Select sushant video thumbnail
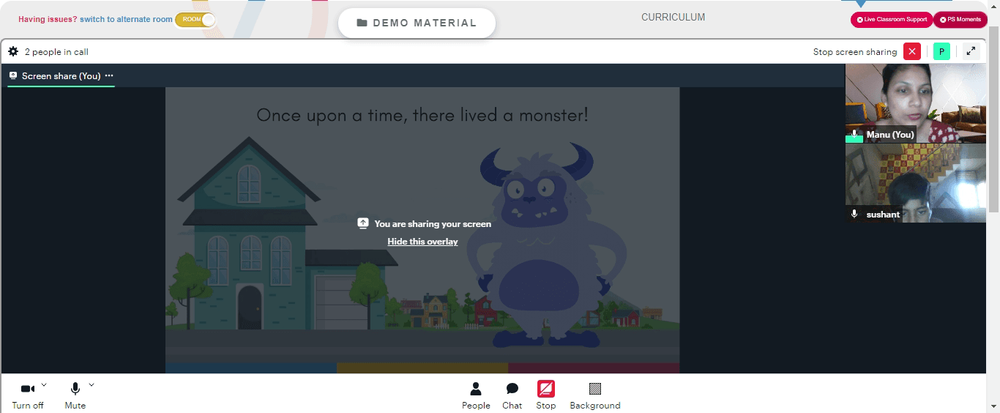 coord(915,183)
